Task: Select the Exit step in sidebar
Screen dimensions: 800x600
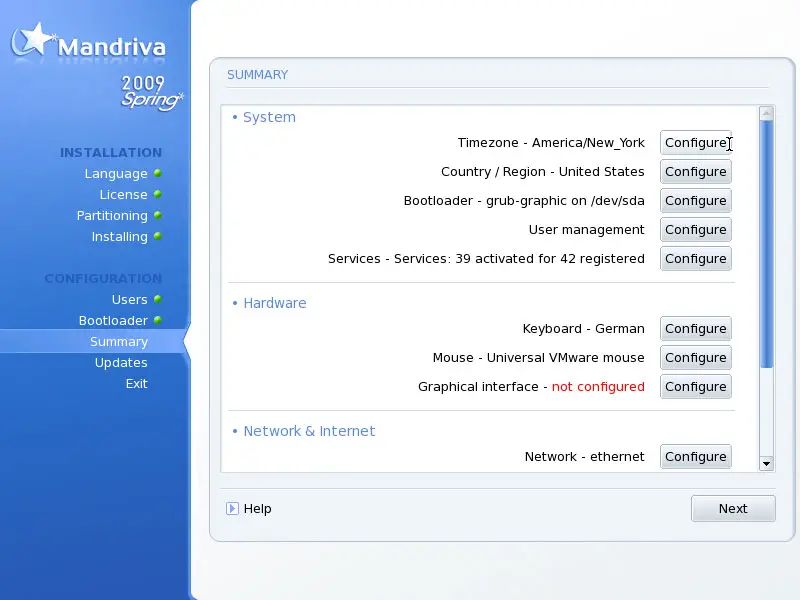Action: click(x=136, y=384)
